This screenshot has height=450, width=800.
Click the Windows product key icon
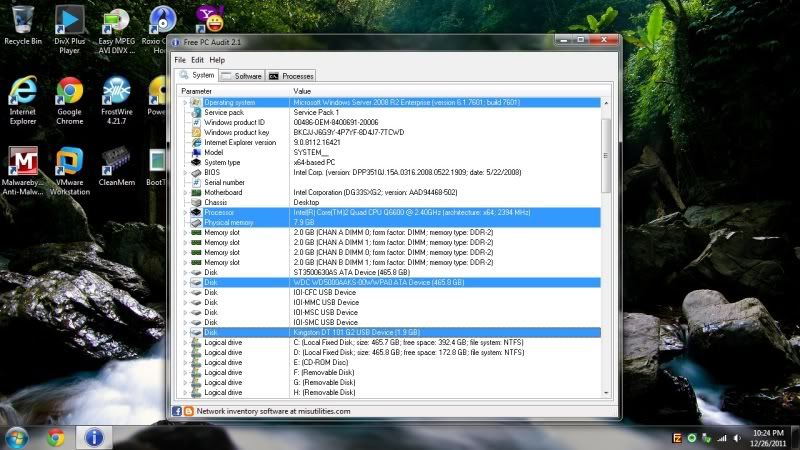[196, 133]
